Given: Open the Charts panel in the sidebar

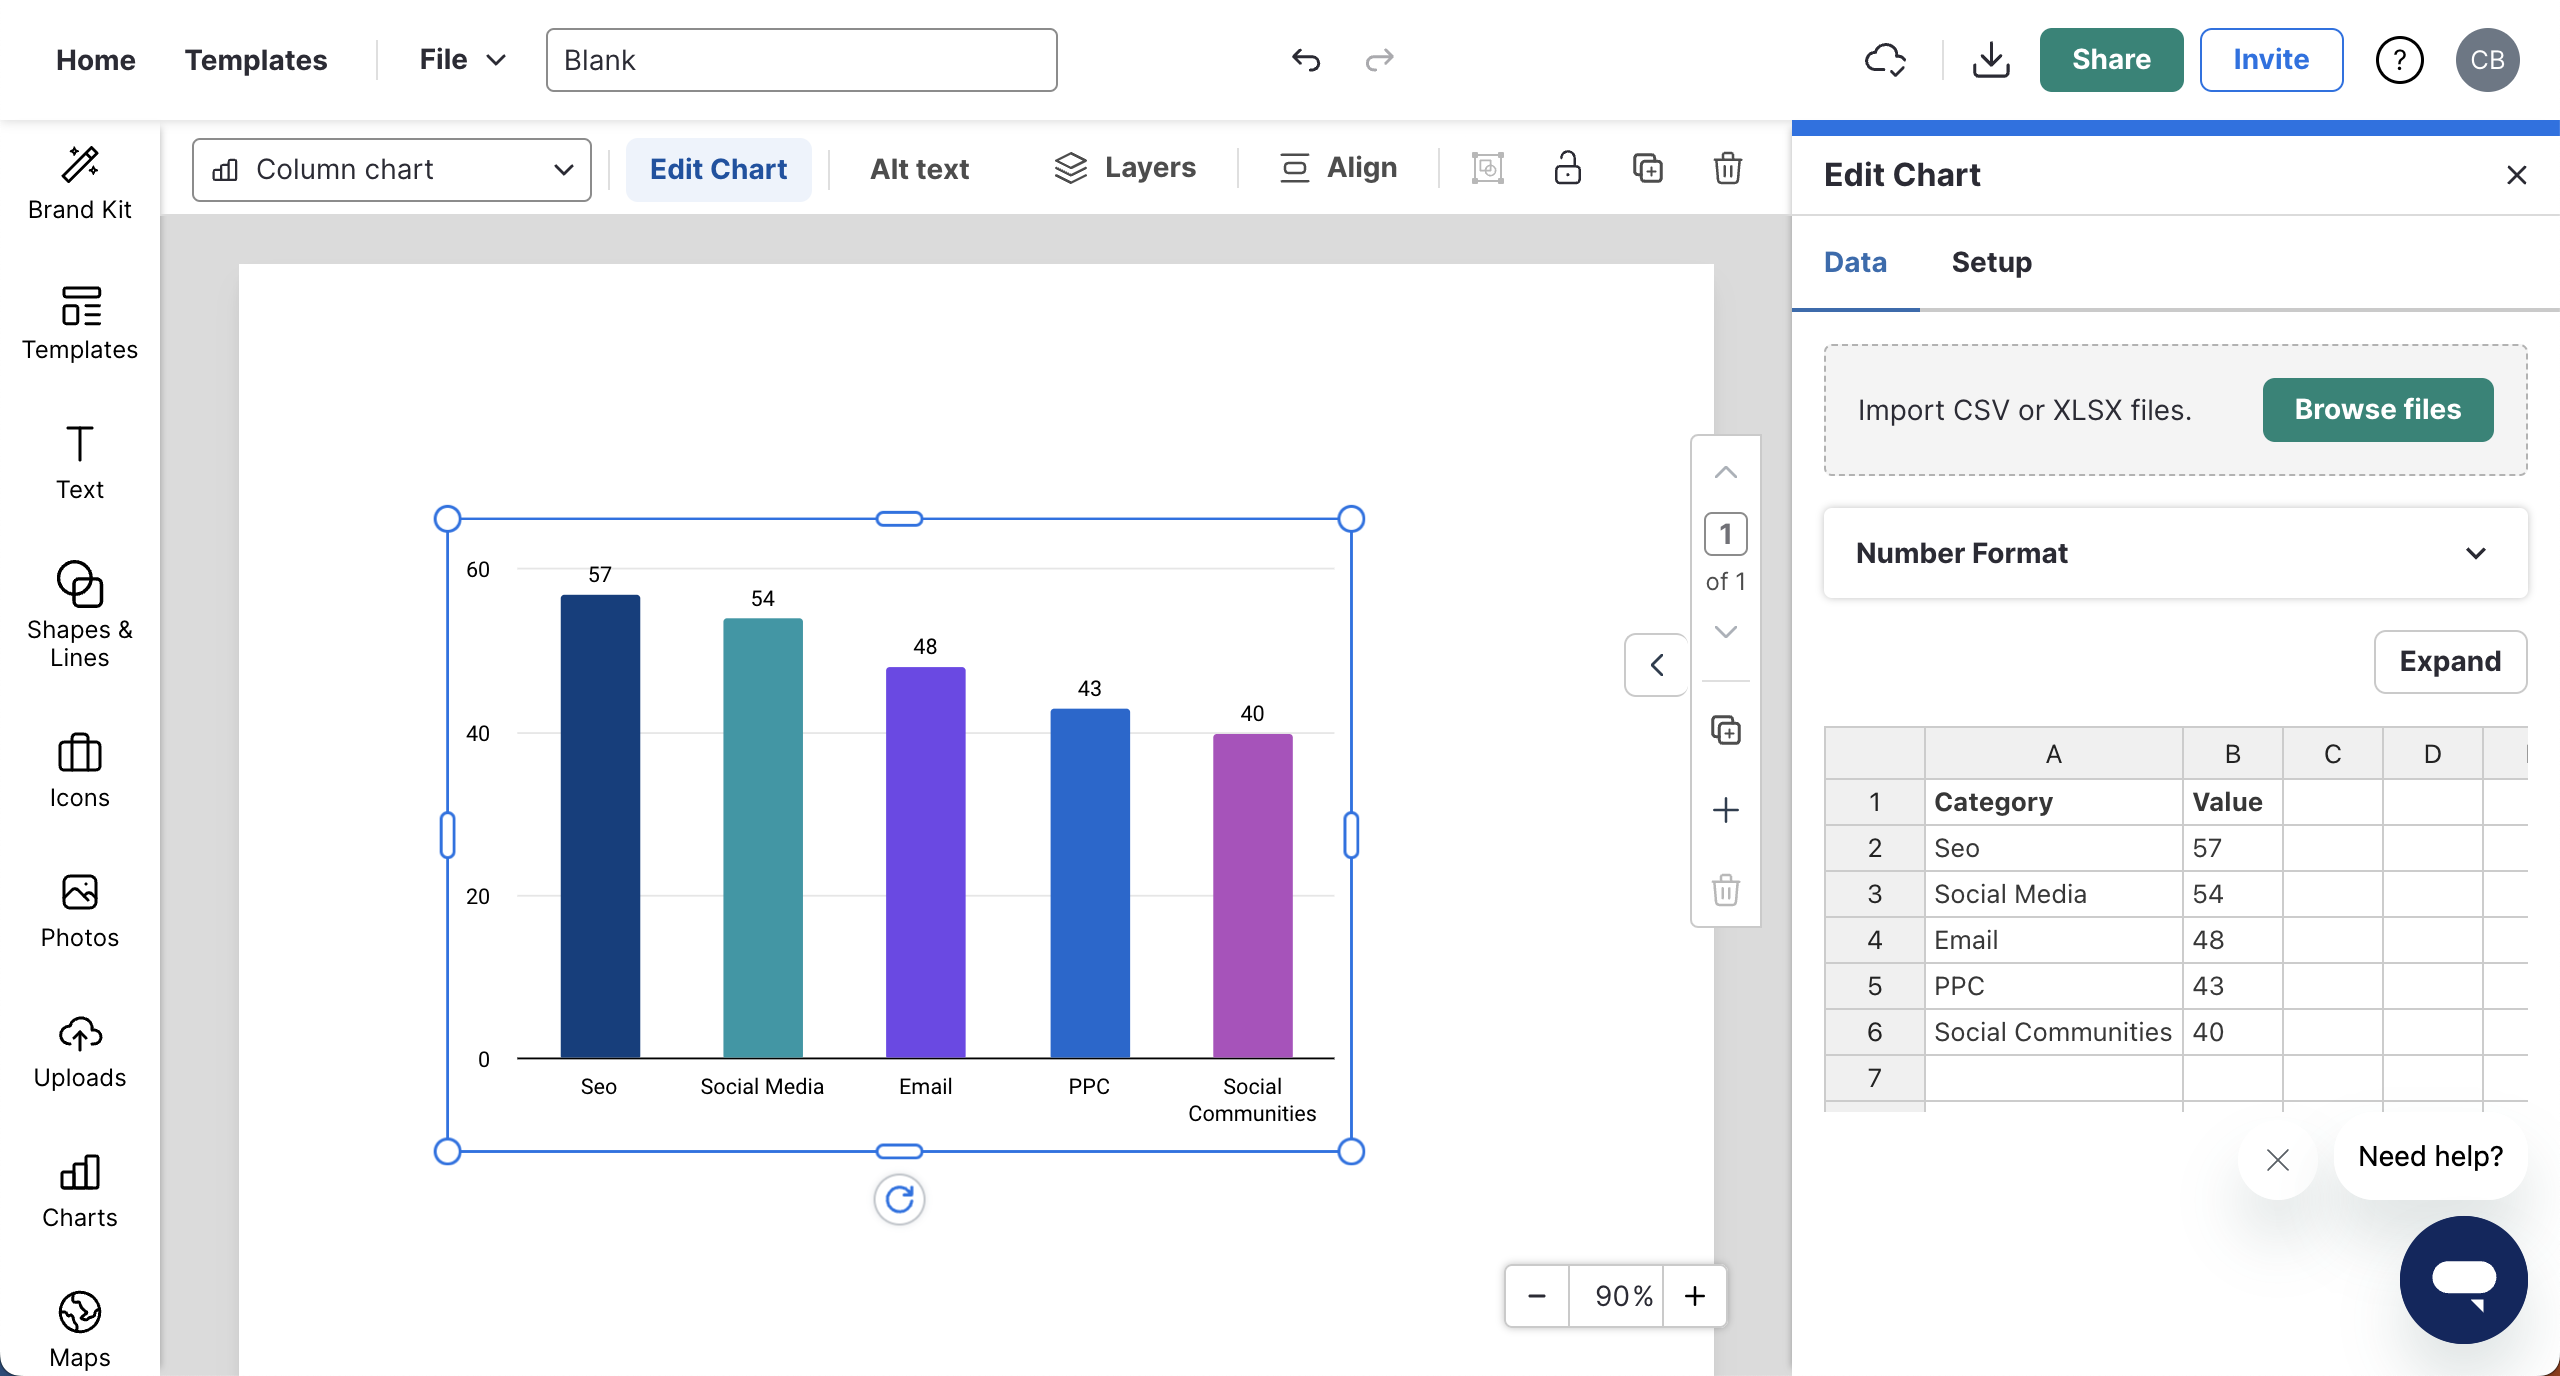Looking at the screenshot, I should 80,1190.
